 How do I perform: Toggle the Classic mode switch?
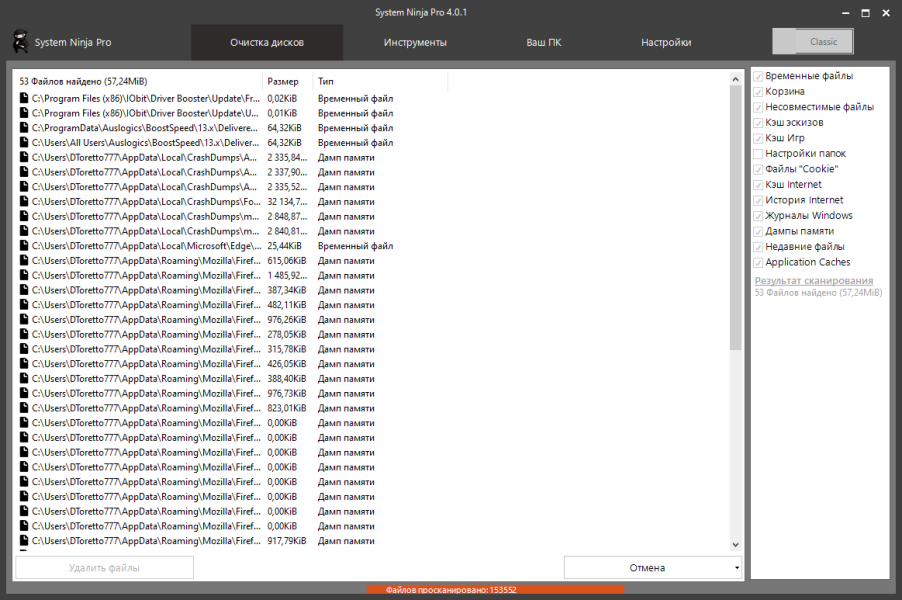[813, 41]
